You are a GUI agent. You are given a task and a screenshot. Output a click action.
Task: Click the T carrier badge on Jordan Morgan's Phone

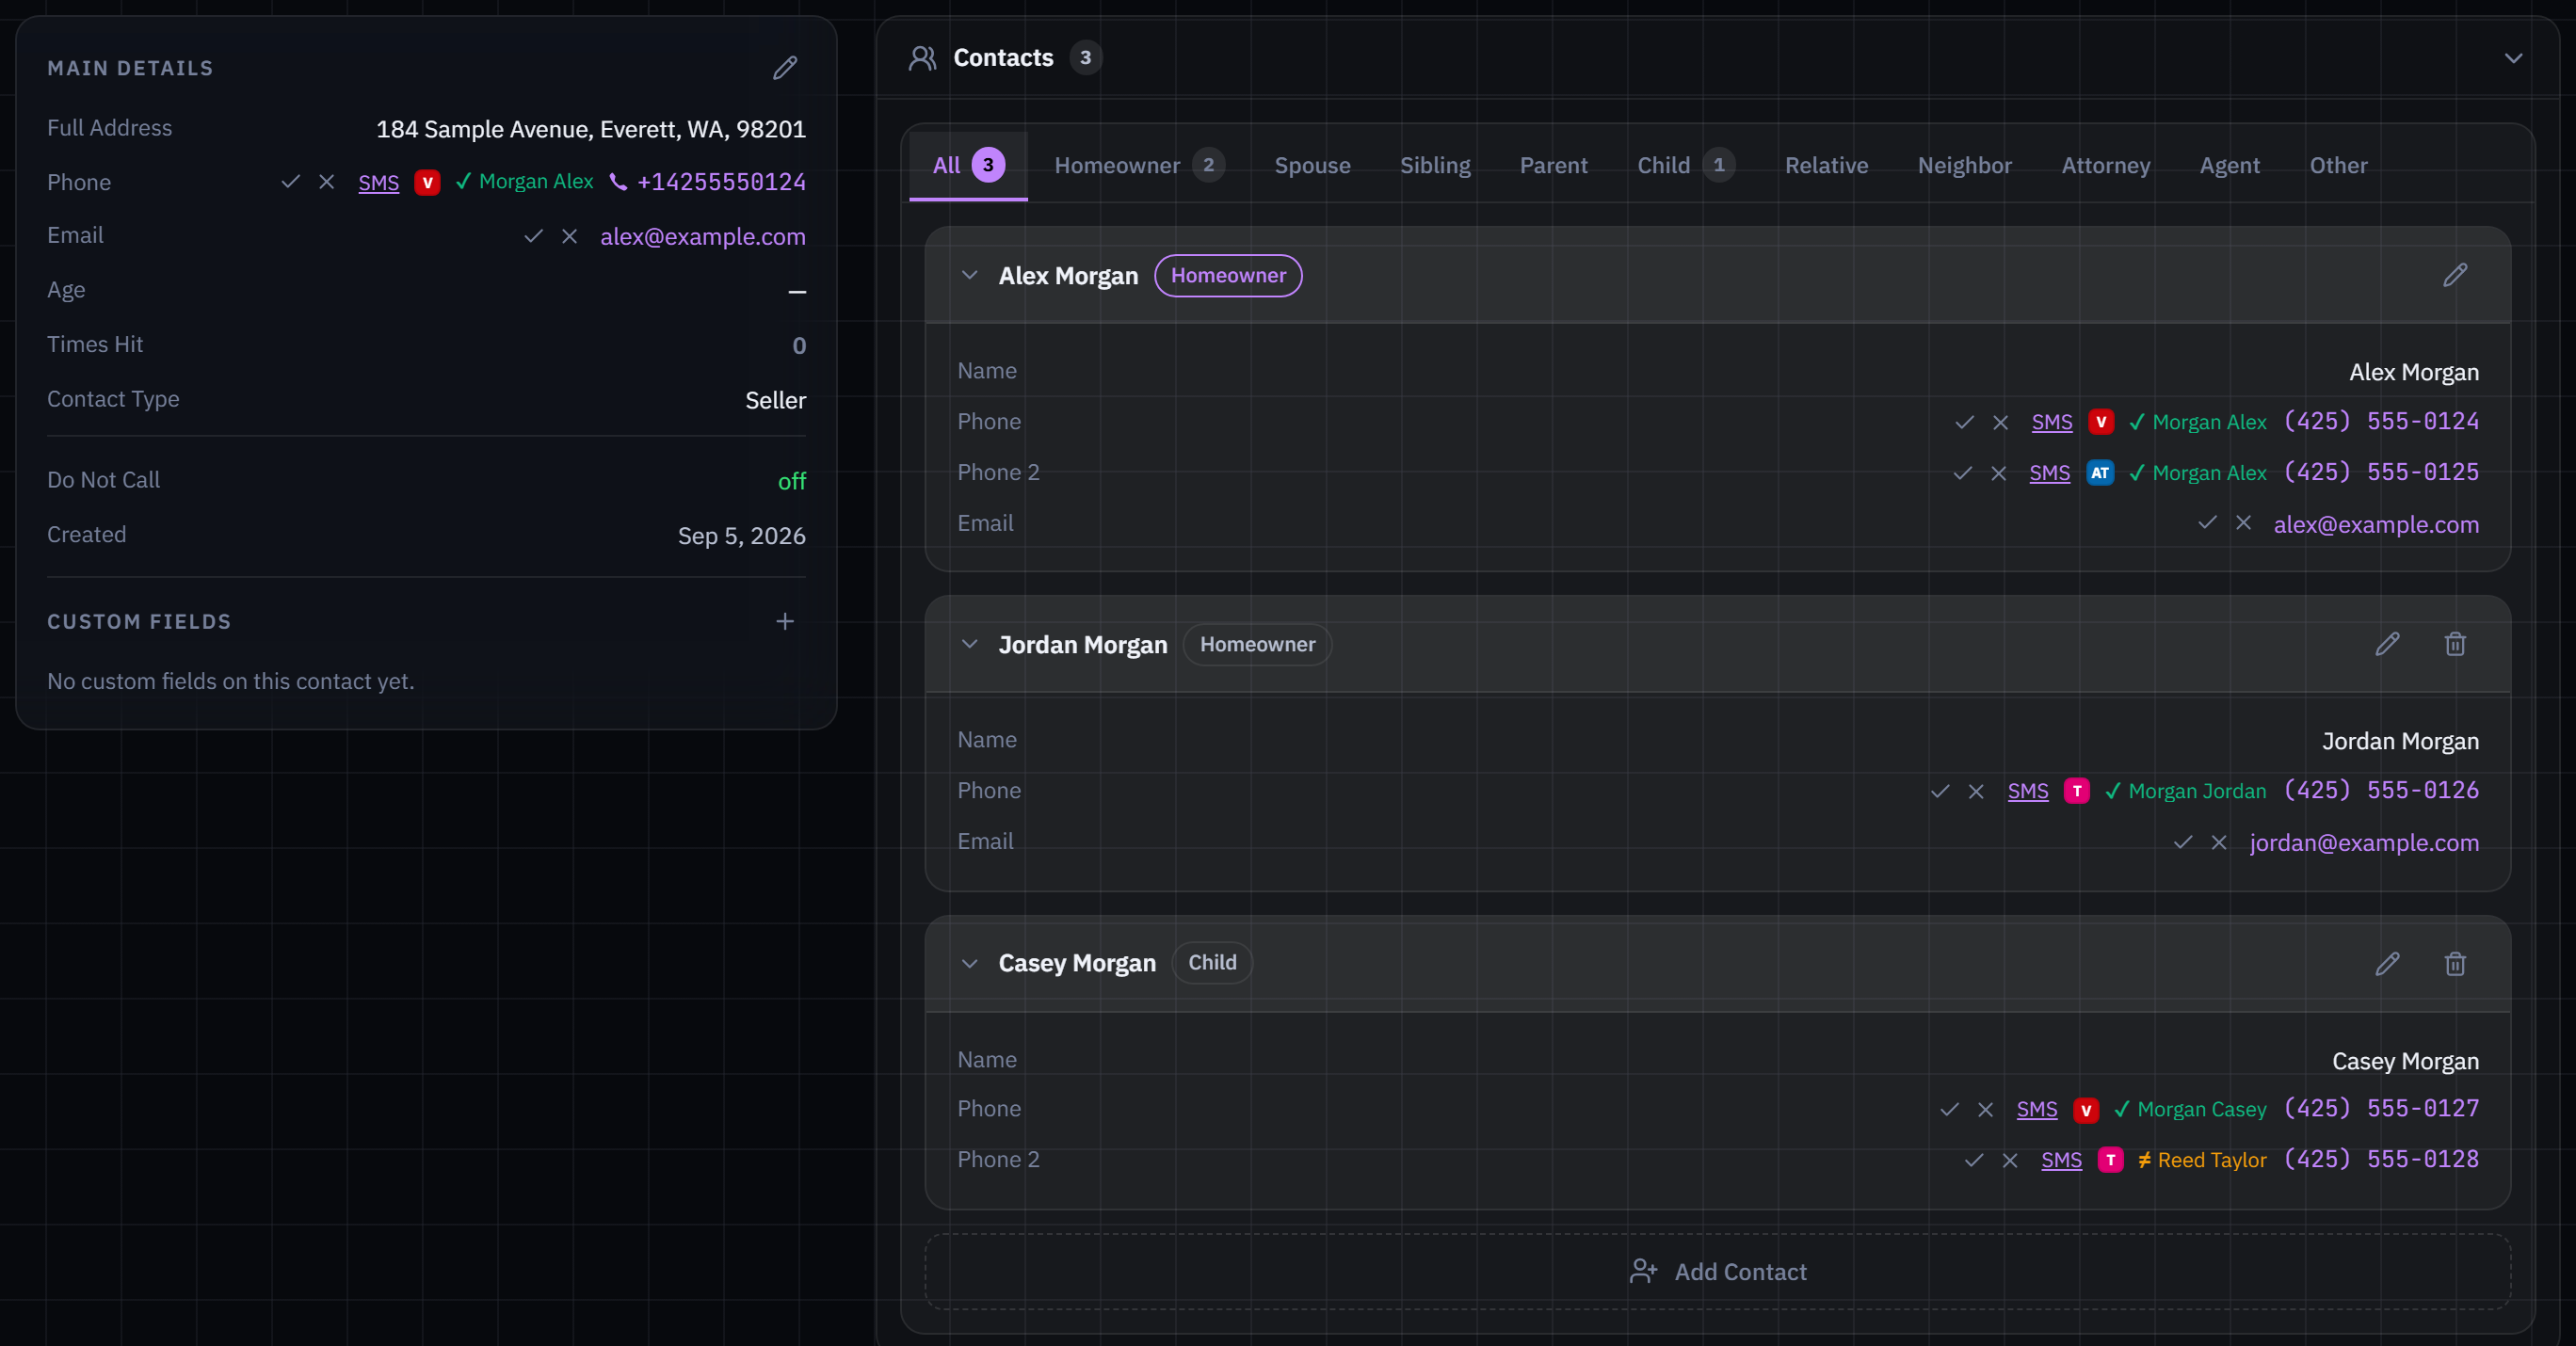[2077, 791]
